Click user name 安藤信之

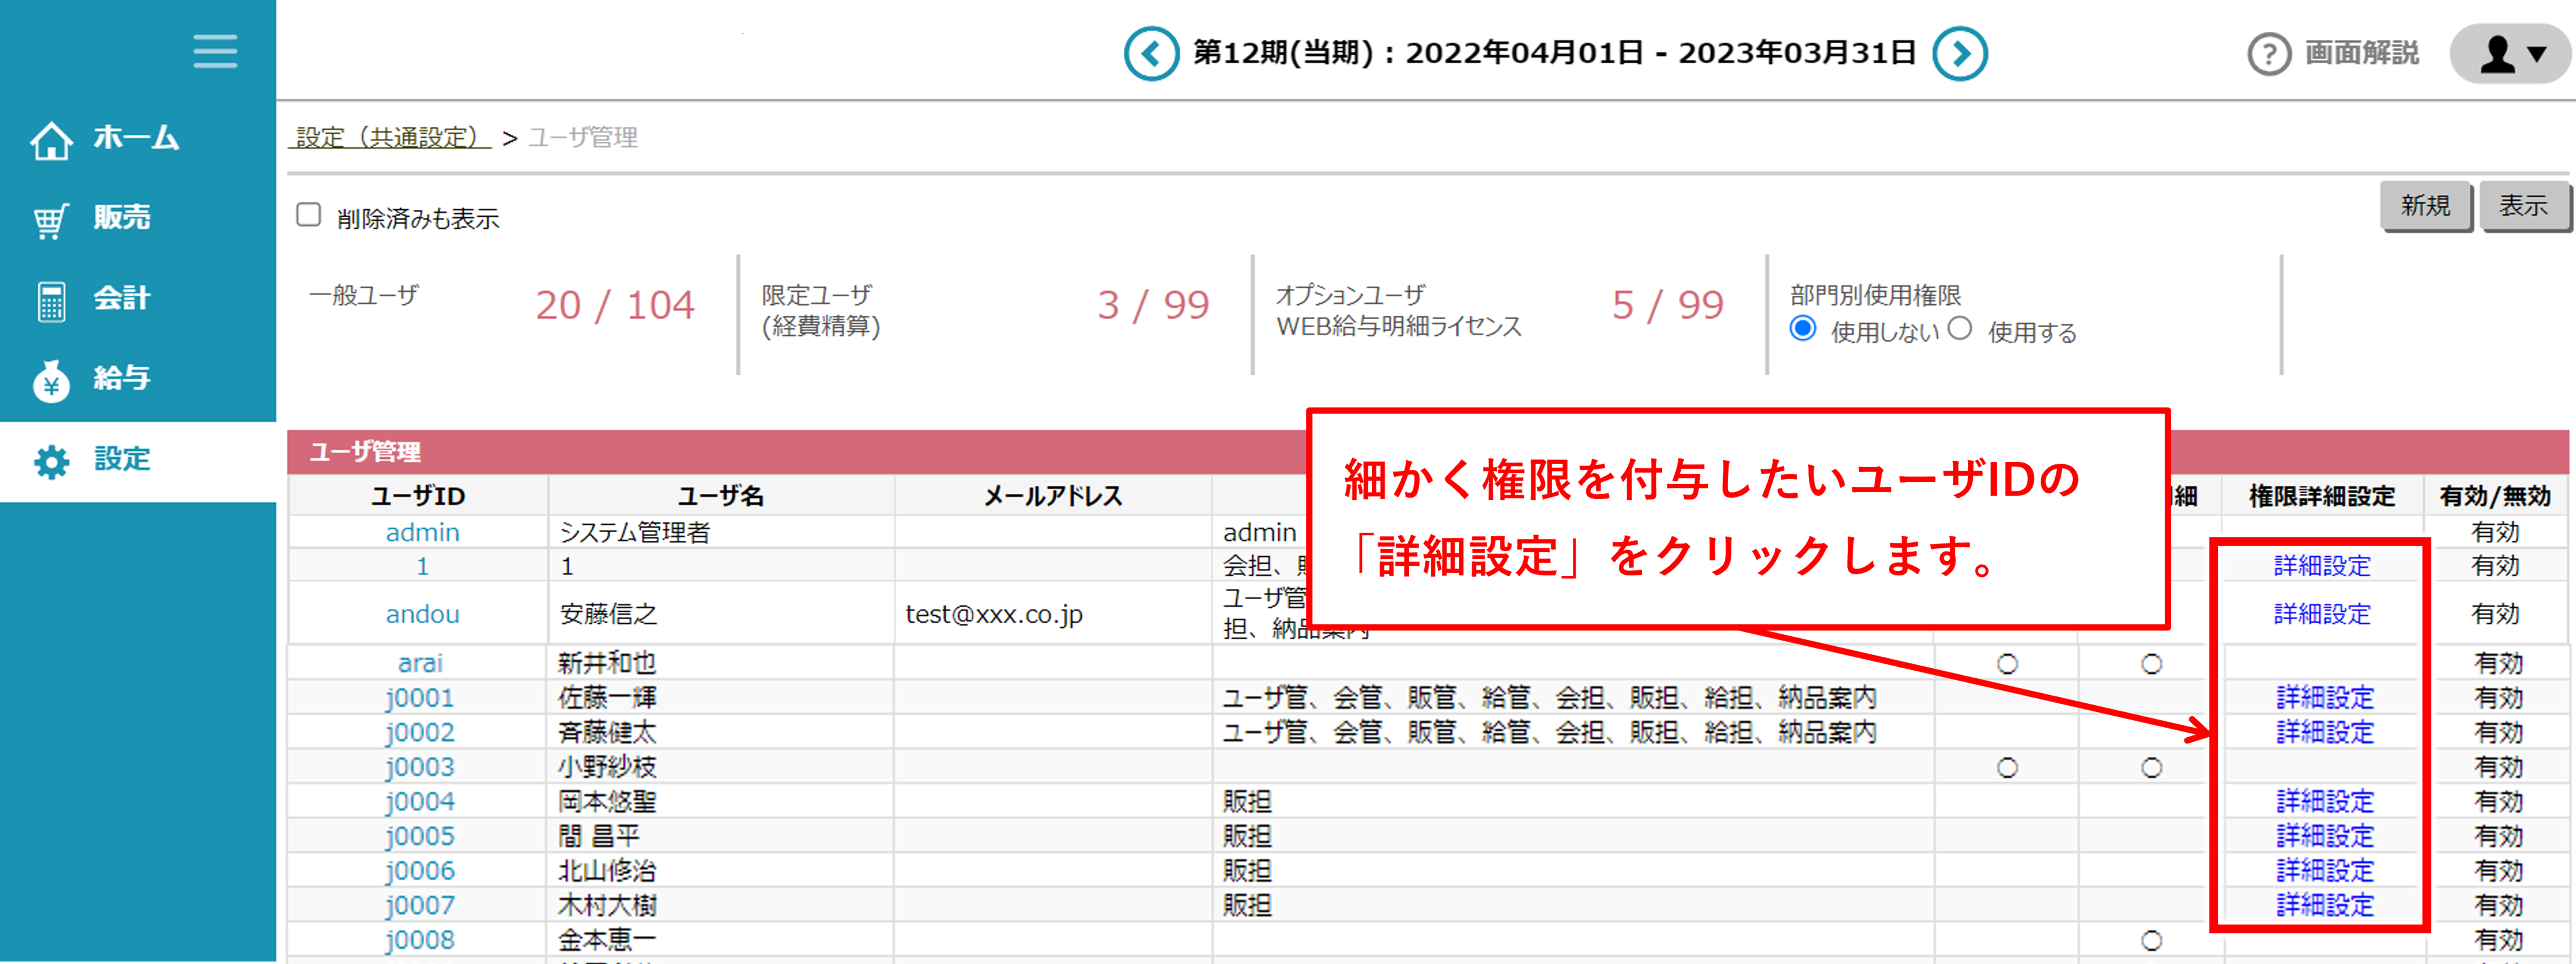pyautogui.click(x=608, y=614)
